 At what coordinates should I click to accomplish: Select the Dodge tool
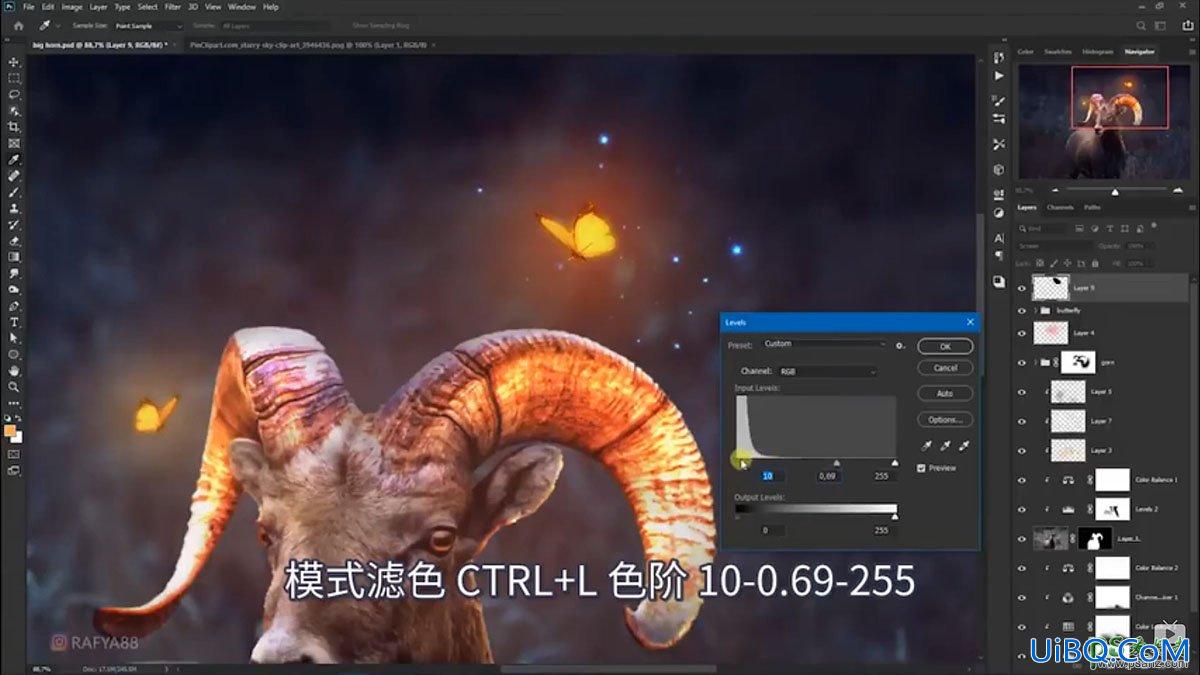pos(14,290)
